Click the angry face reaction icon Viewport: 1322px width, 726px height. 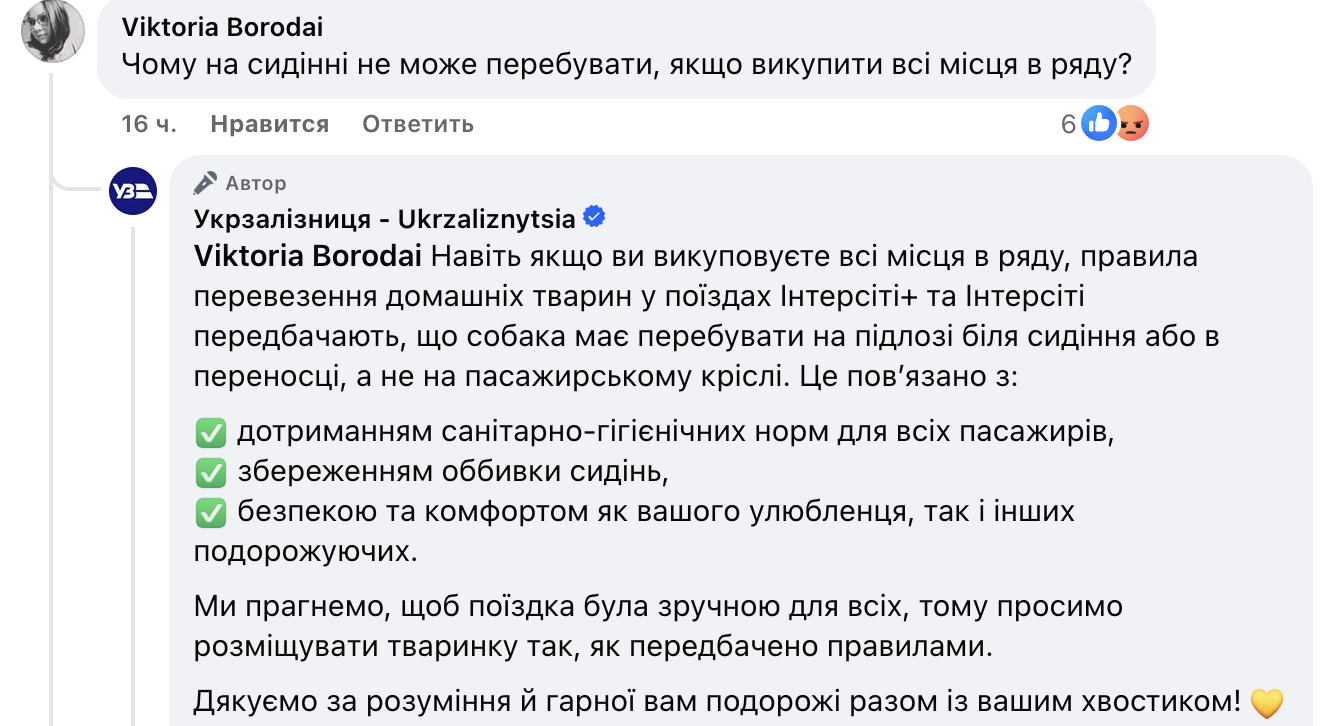(1131, 123)
